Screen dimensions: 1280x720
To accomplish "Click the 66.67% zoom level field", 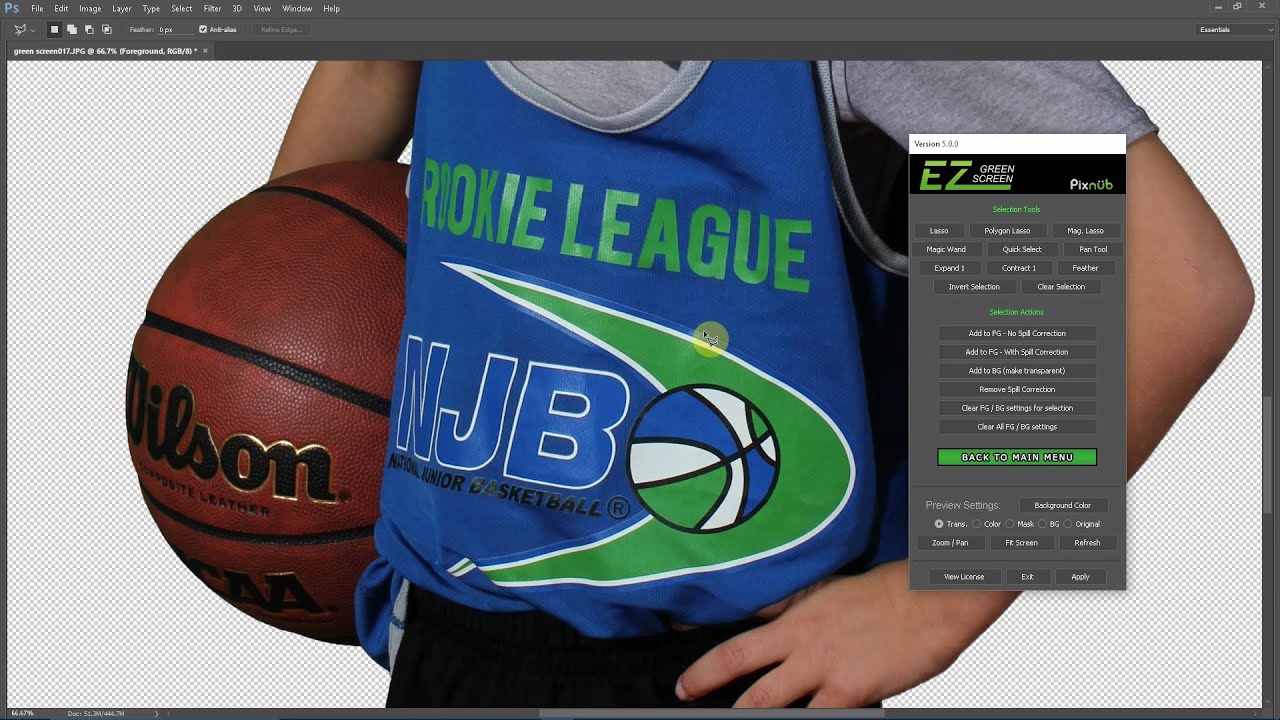I will pos(23,713).
